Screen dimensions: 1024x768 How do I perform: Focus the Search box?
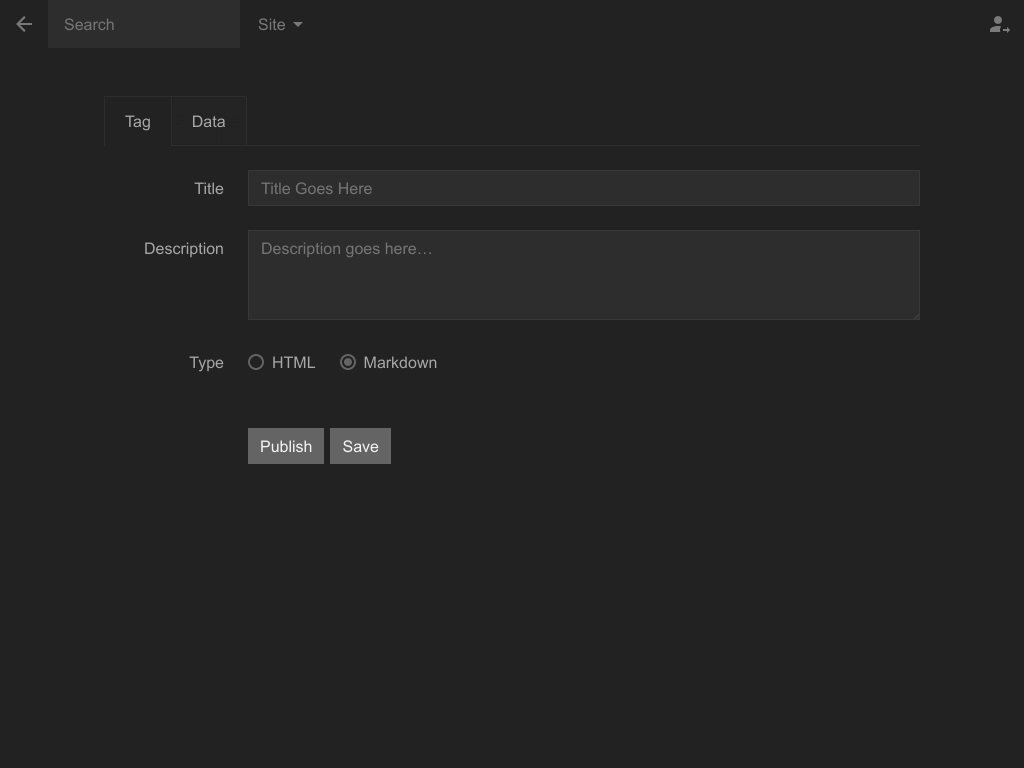coord(143,24)
